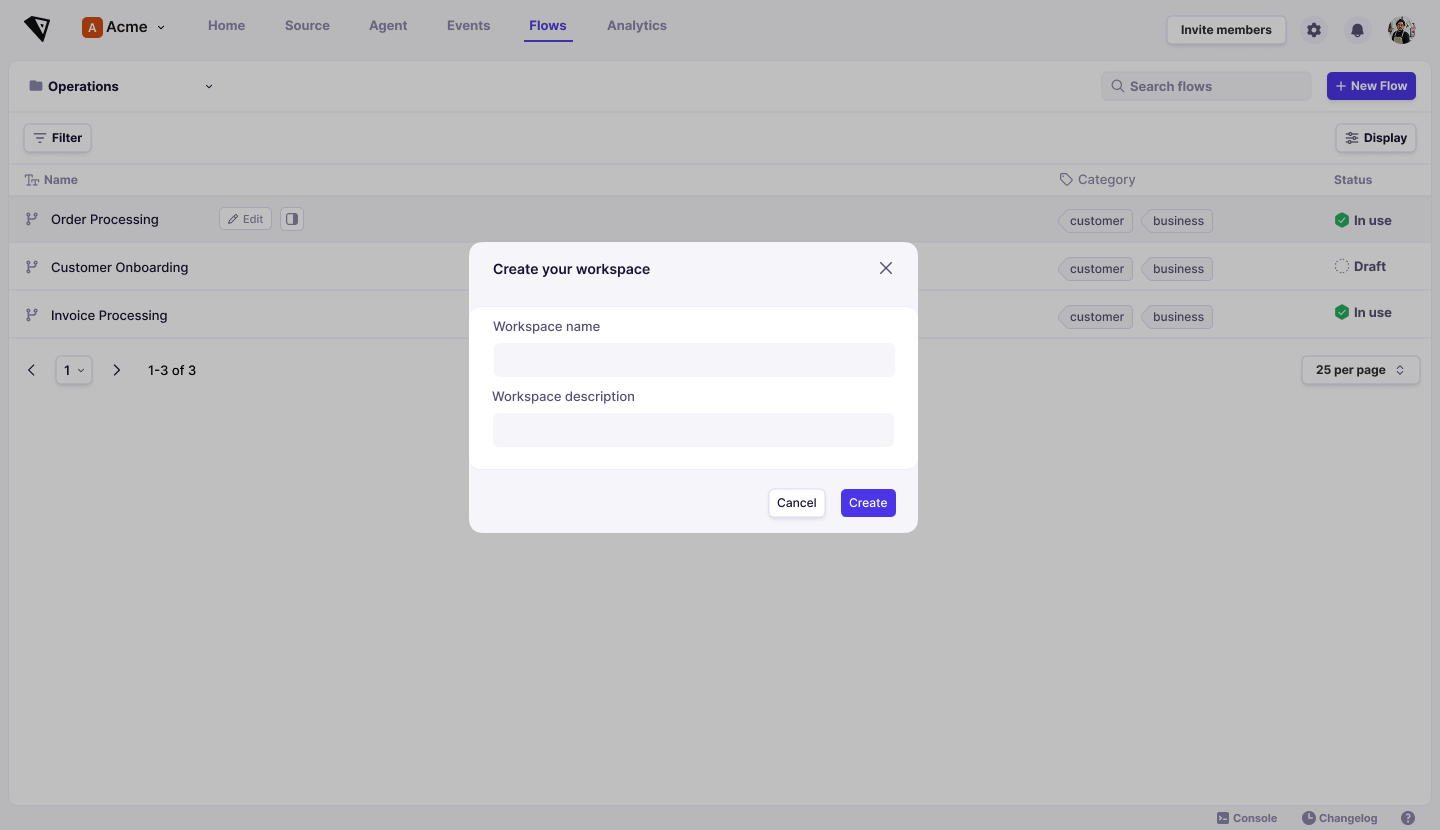Screen dimensions: 1440x830
Task: Open the Agent tab
Action: coord(388,26)
